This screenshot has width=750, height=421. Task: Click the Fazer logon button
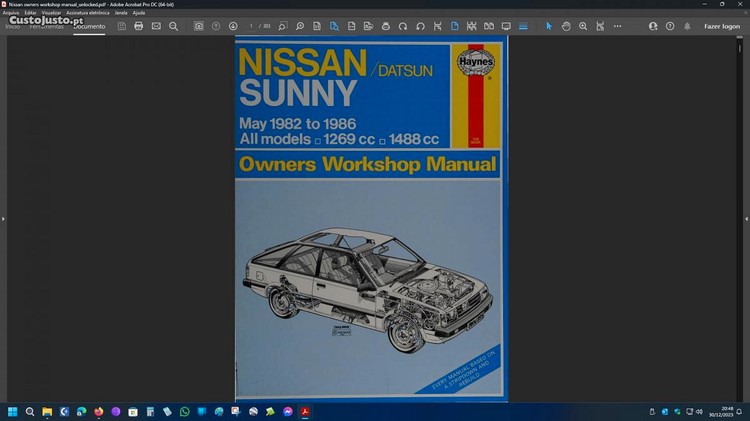pos(722,26)
